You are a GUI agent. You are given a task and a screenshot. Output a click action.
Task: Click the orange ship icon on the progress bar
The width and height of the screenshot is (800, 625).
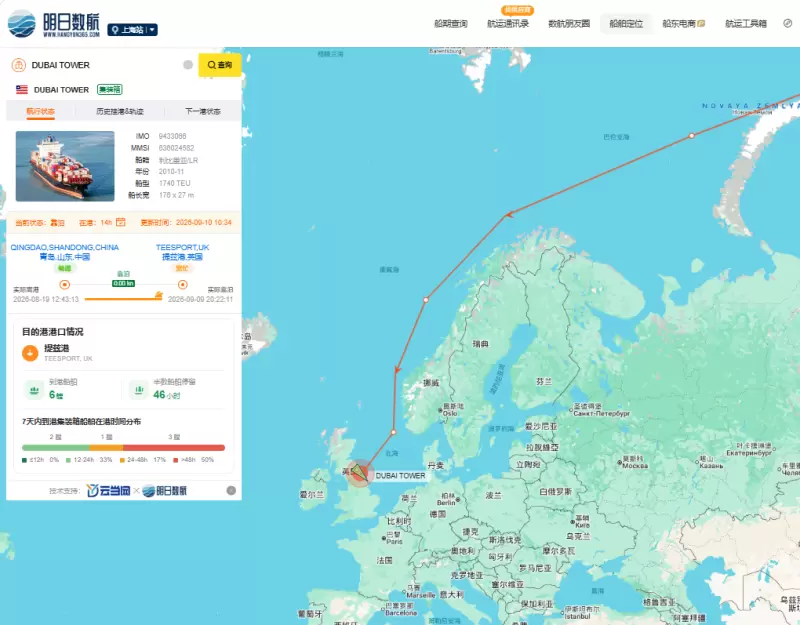coord(159,295)
